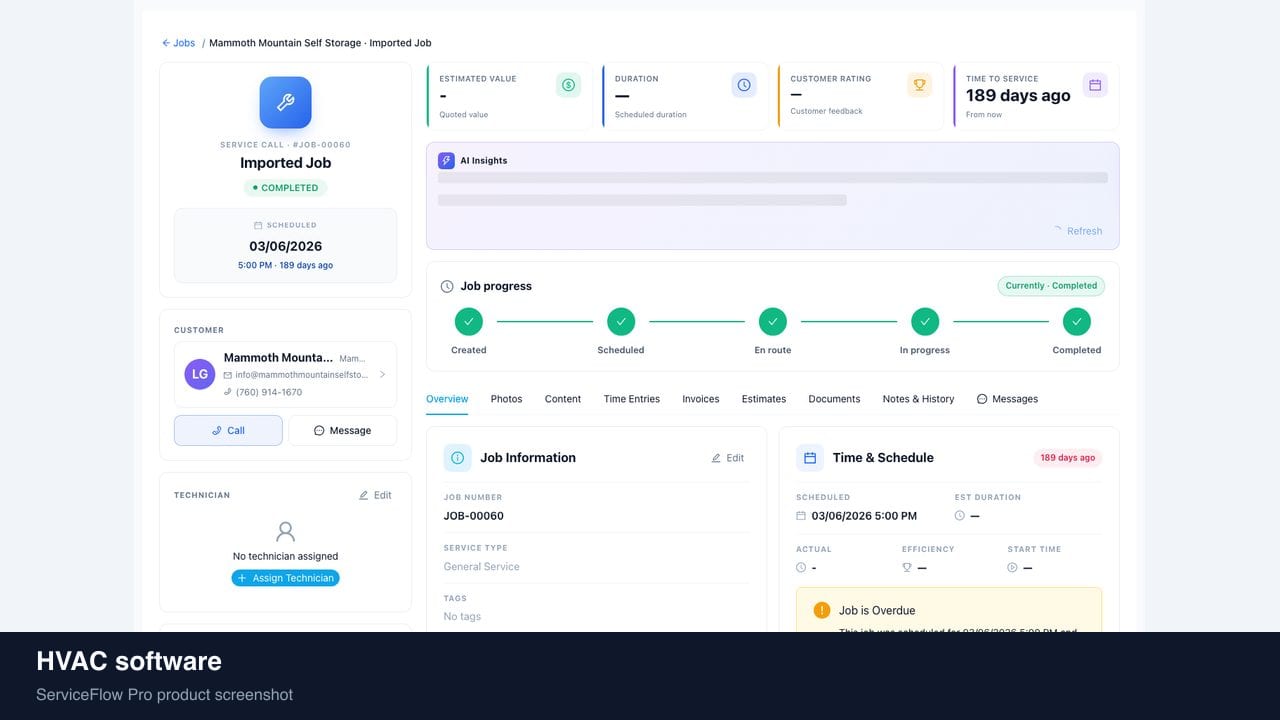The width and height of the screenshot is (1280, 720).
Task: Switch to the Overview tab
Action: click(x=447, y=399)
